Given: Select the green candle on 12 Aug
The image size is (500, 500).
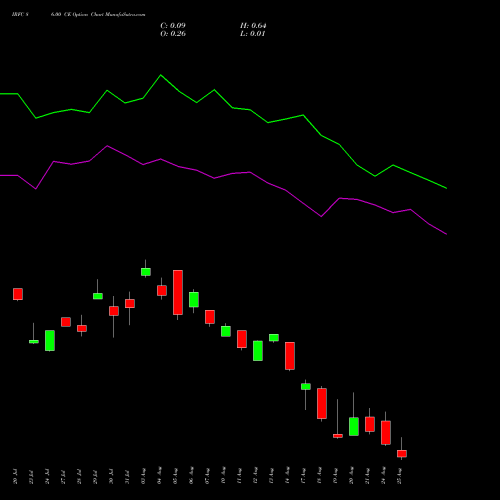Looking at the screenshot, I should pos(258,351).
